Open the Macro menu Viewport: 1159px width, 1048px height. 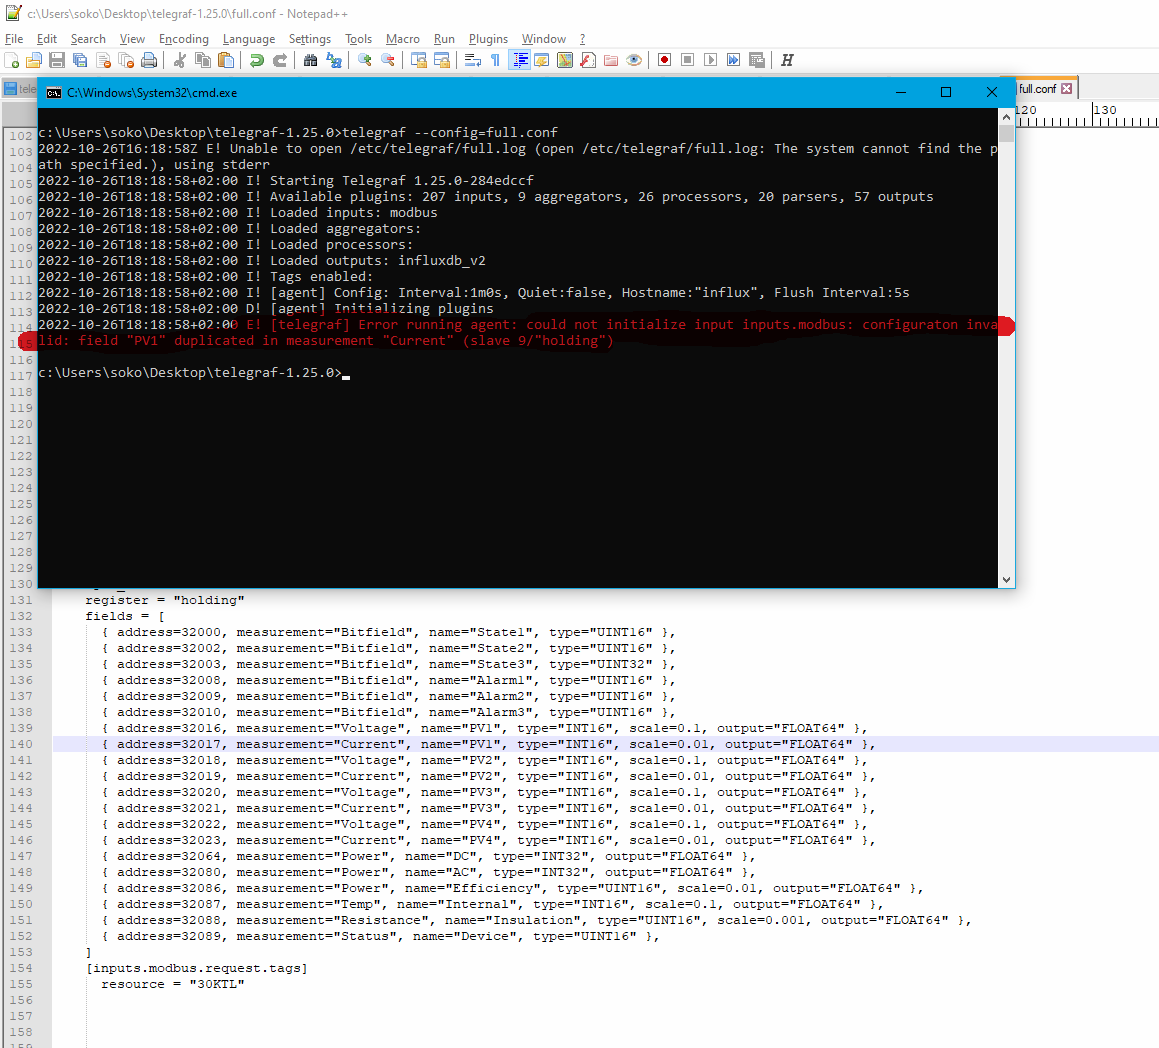click(403, 39)
